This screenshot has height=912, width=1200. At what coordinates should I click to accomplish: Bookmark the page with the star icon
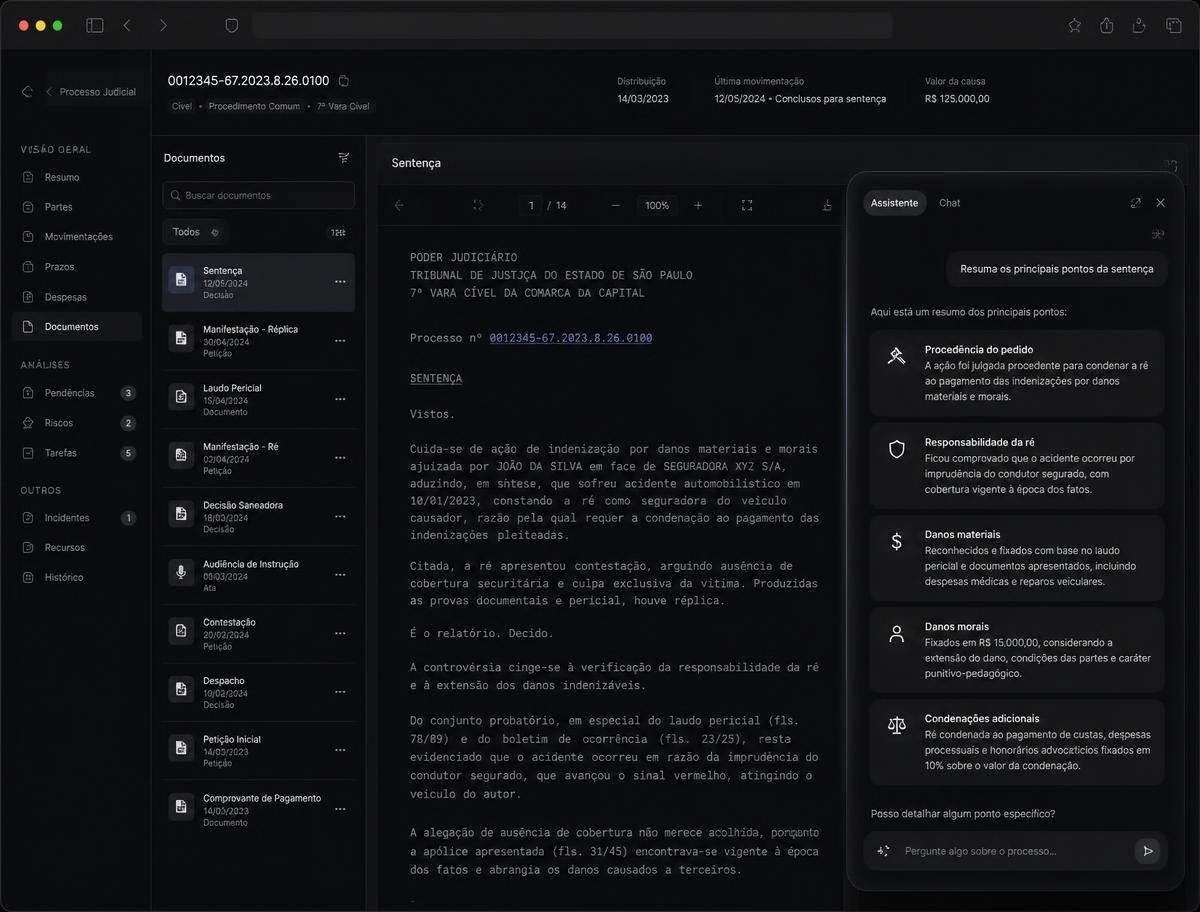click(x=1074, y=25)
